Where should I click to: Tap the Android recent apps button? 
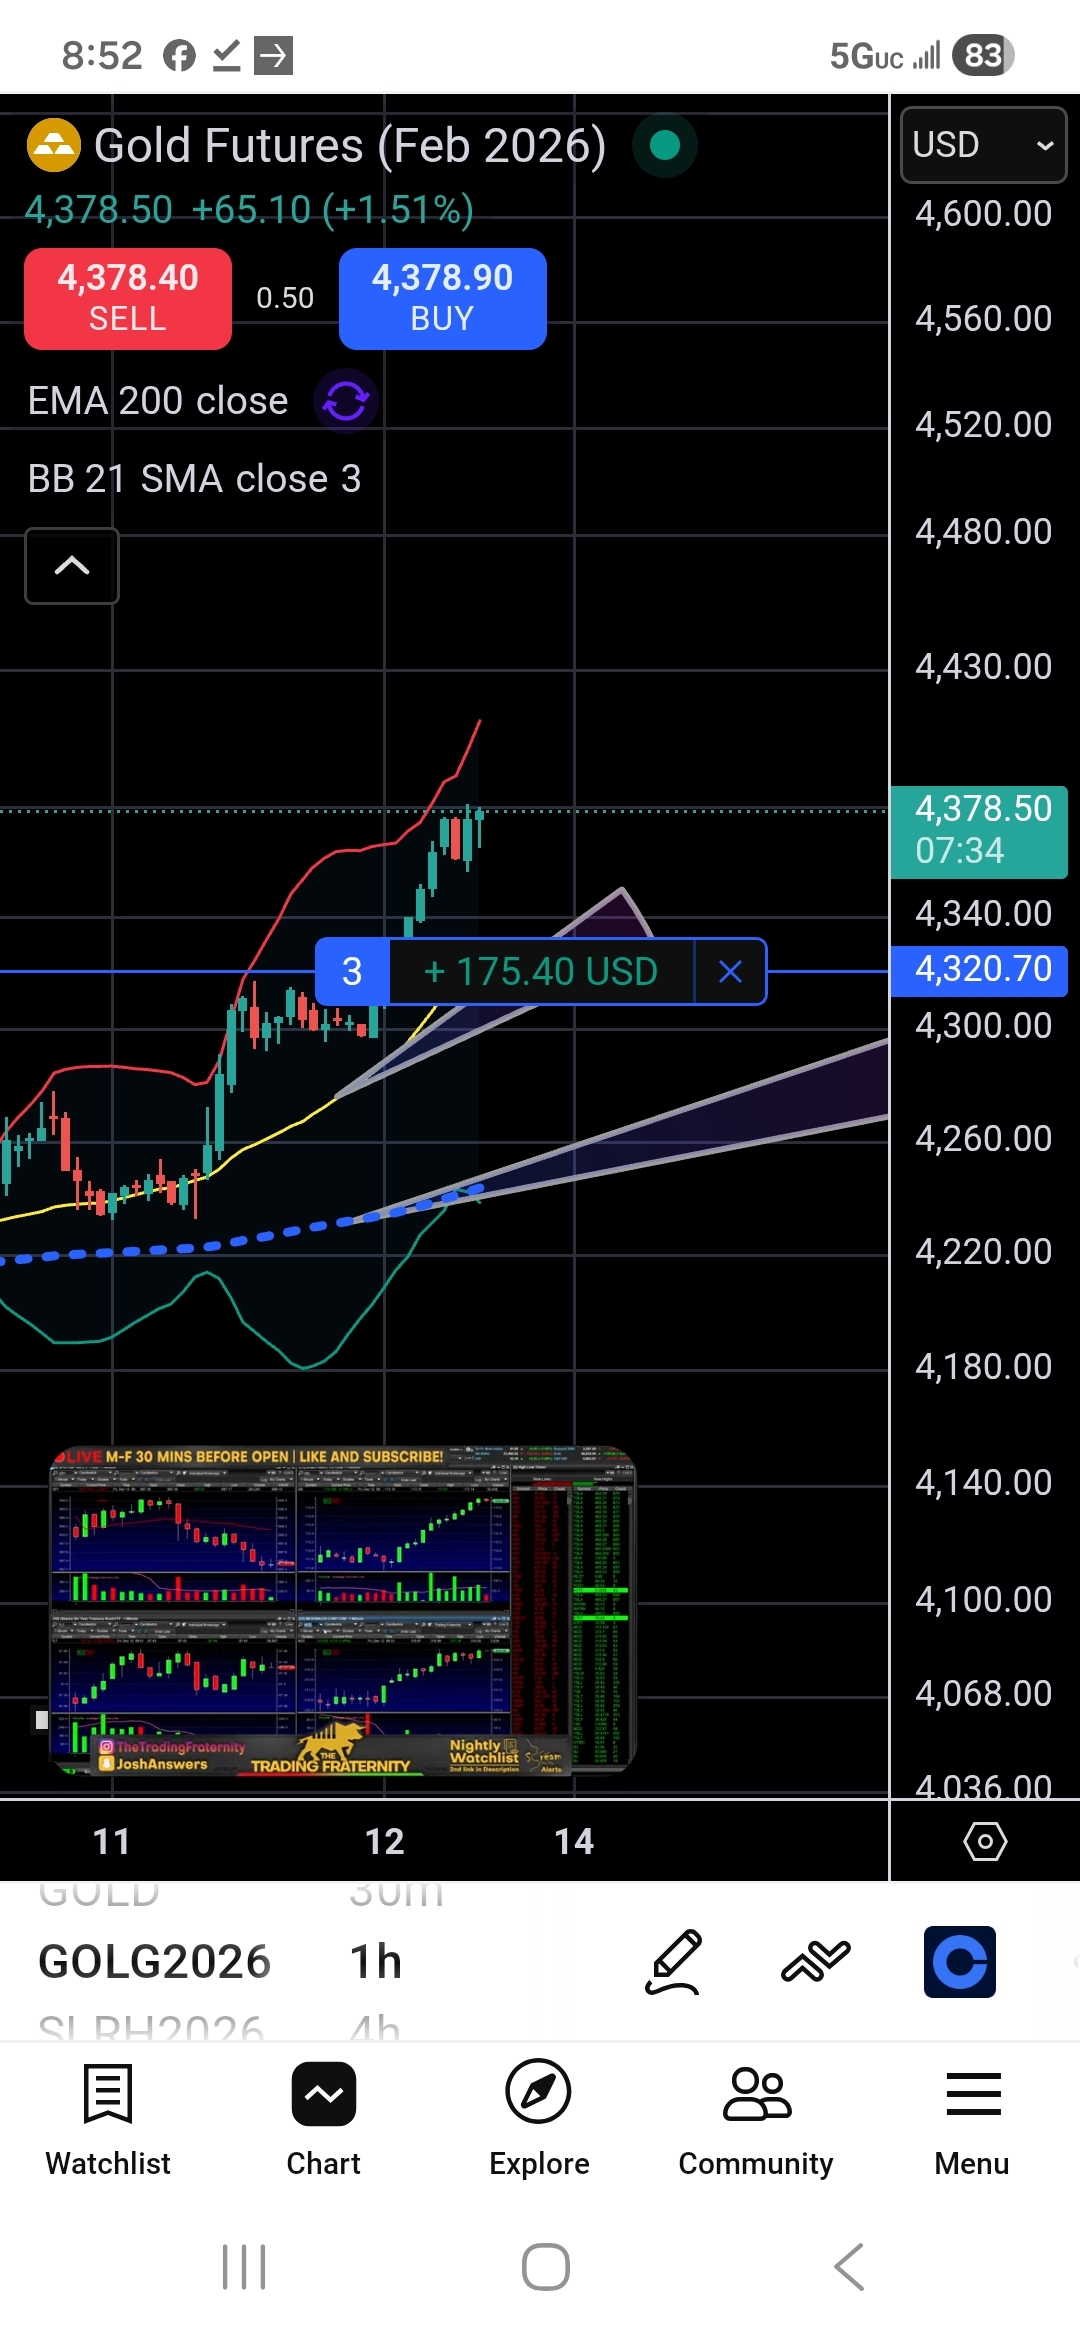(244, 2267)
